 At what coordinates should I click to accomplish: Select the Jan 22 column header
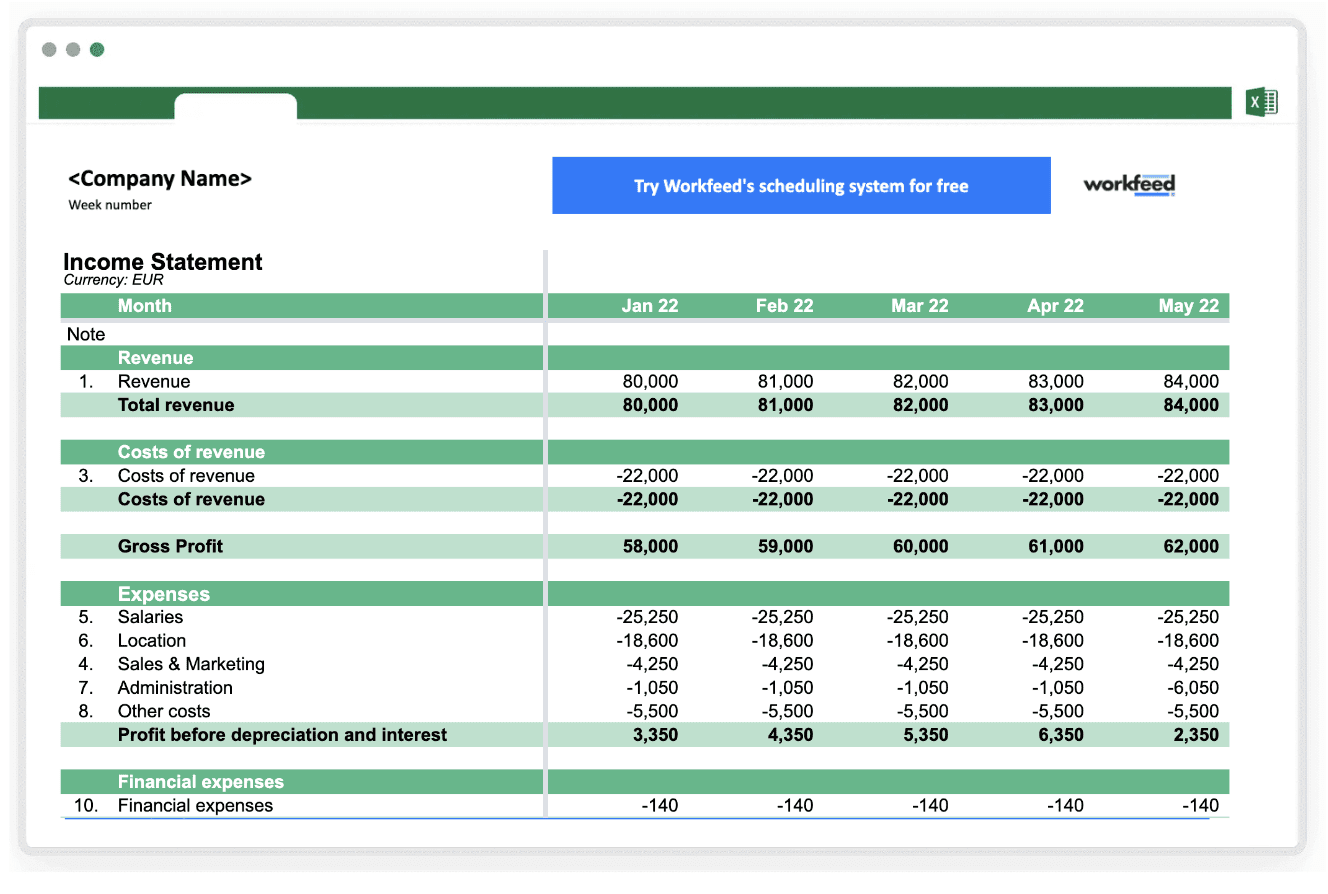650,306
